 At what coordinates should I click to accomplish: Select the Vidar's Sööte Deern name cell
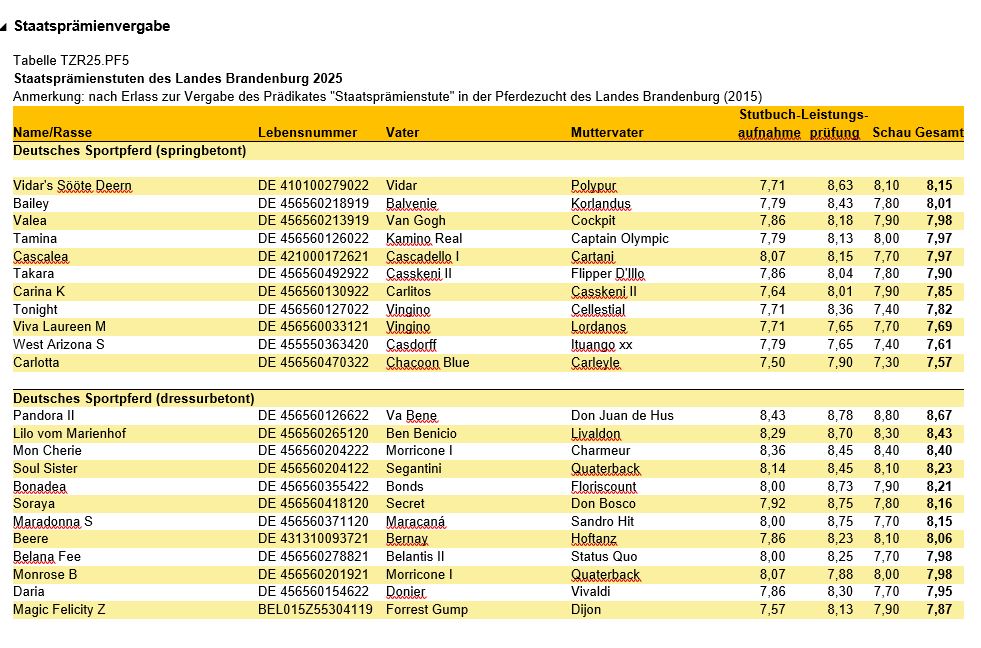click(73, 186)
